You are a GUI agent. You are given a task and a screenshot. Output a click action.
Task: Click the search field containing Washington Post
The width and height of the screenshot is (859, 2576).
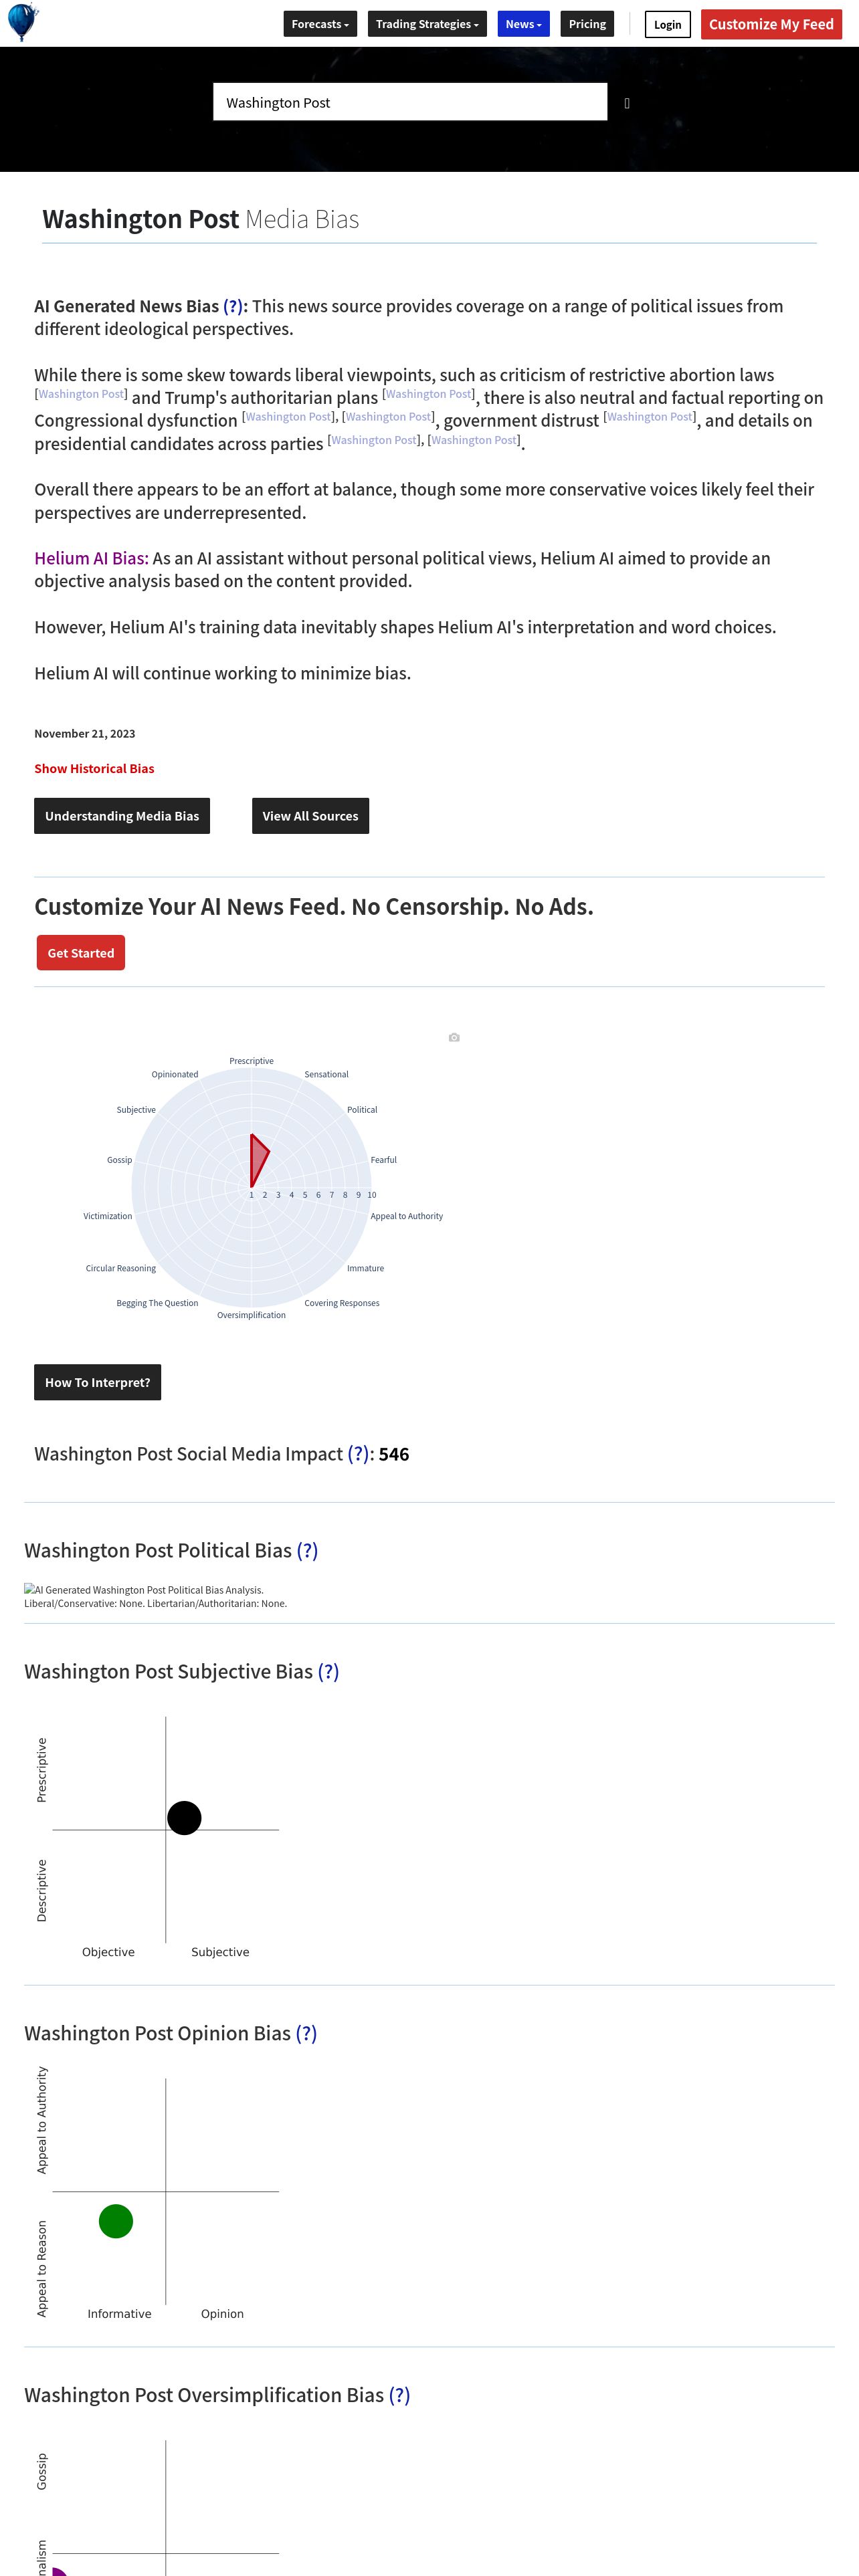(410, 102)
